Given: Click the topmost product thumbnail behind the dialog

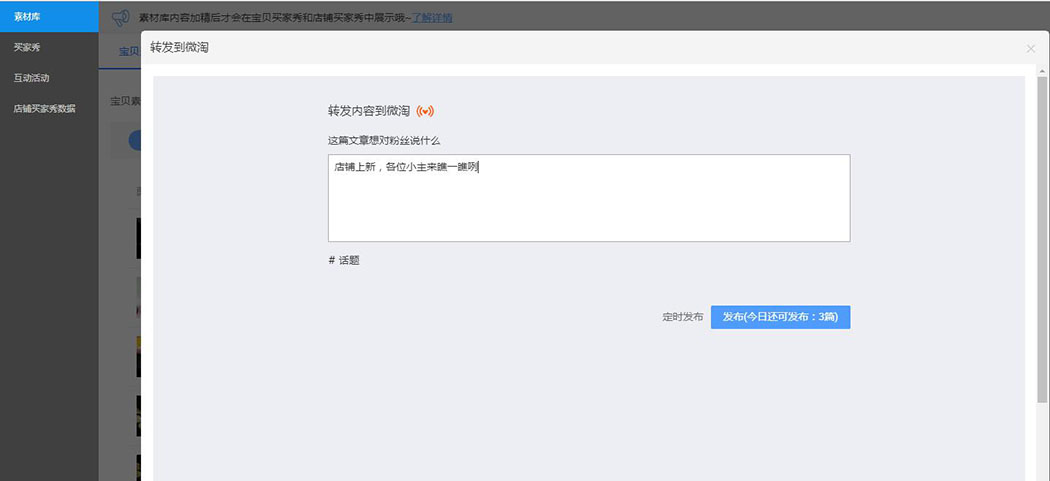Looking at the screenshot, I should 138,238.
